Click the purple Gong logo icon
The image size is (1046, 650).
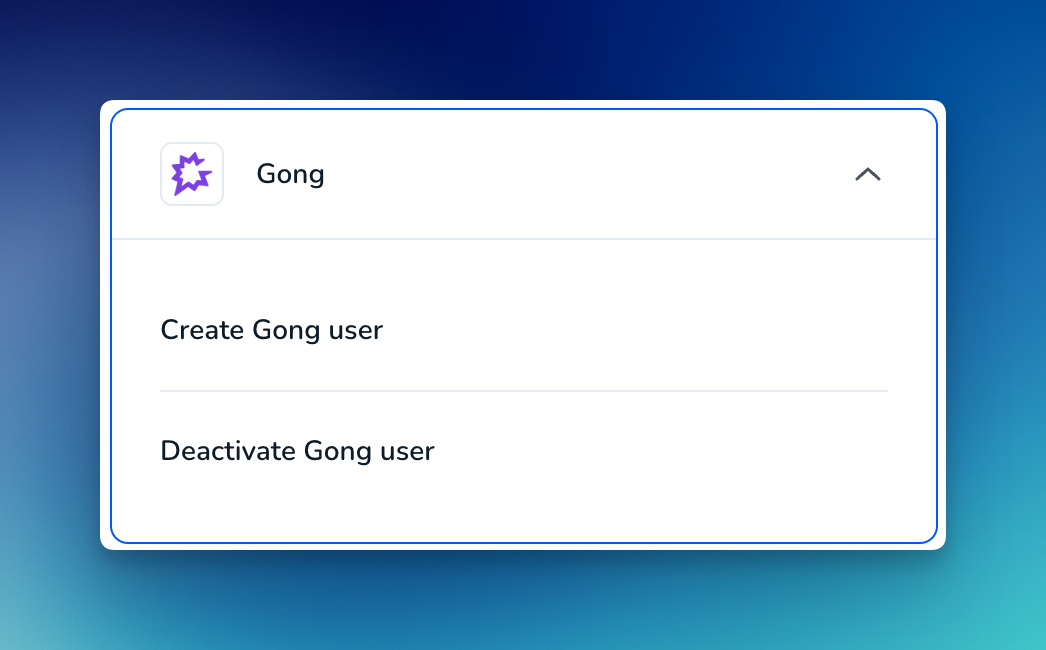191,174
